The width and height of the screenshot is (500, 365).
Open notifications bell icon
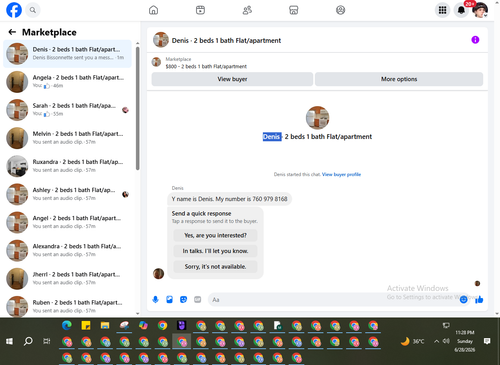click(461, 10)
